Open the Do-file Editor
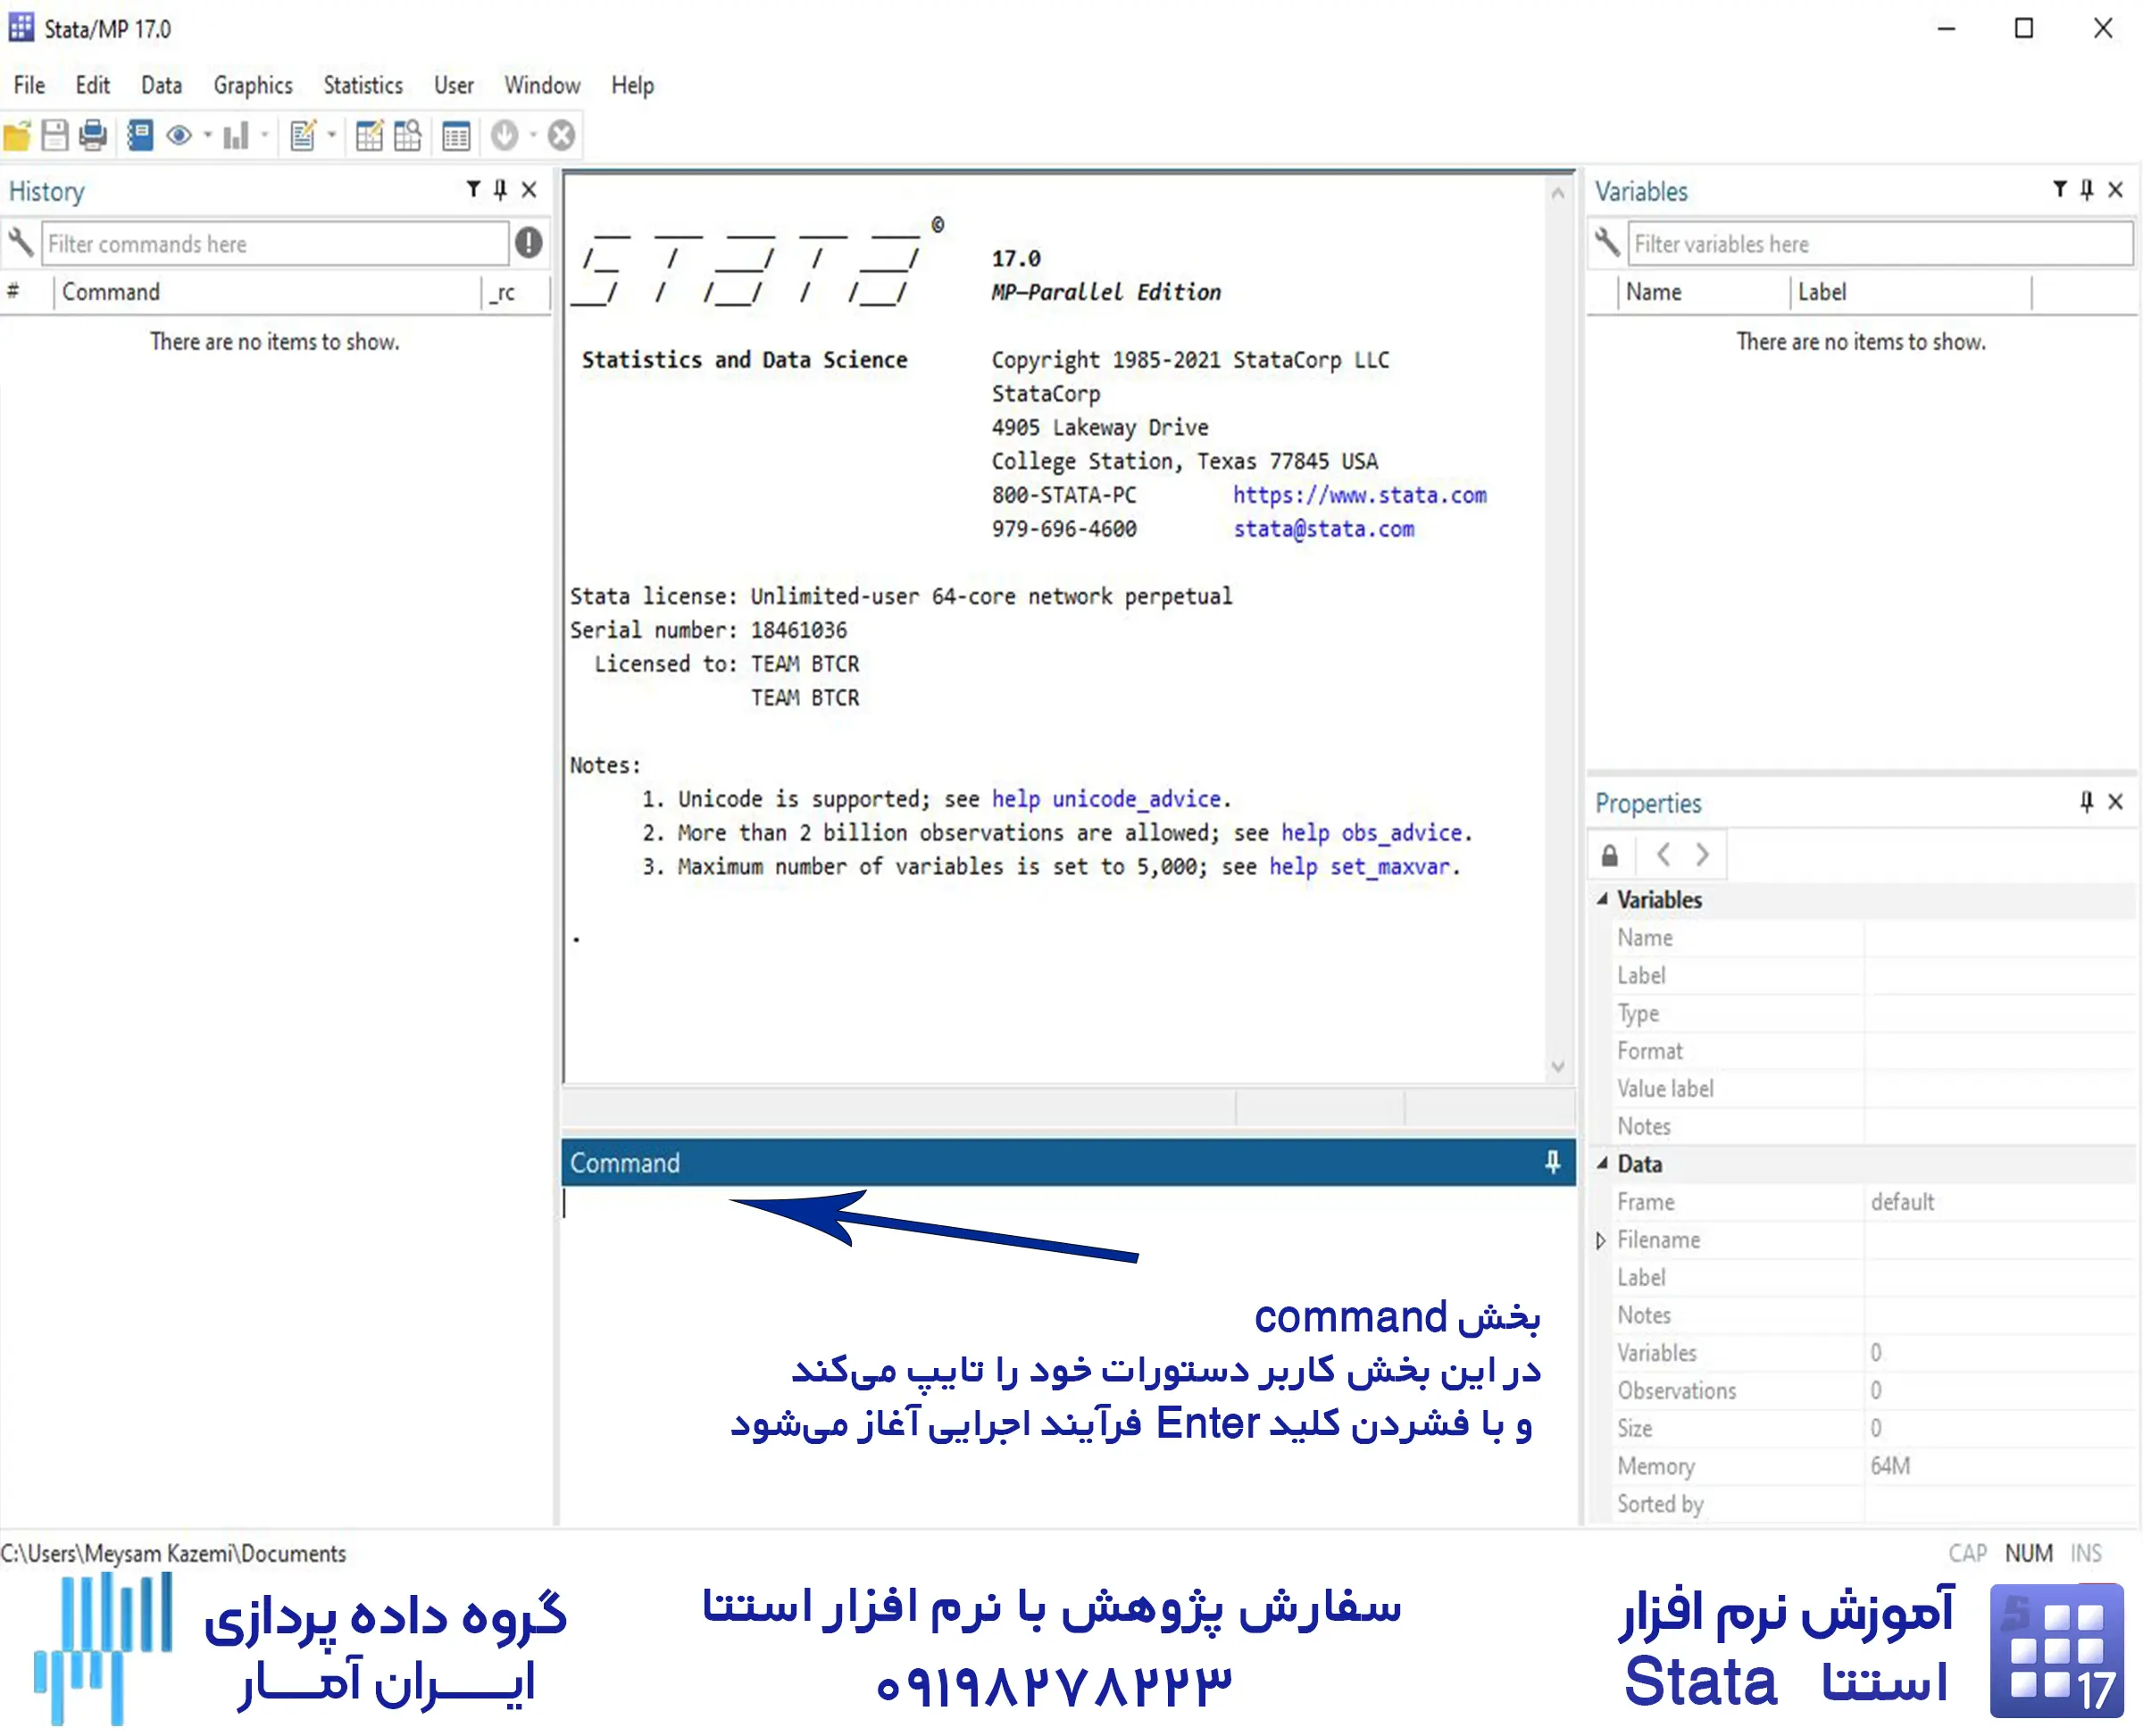The height and width of the screenshot is (1736, 2143). 303,136
